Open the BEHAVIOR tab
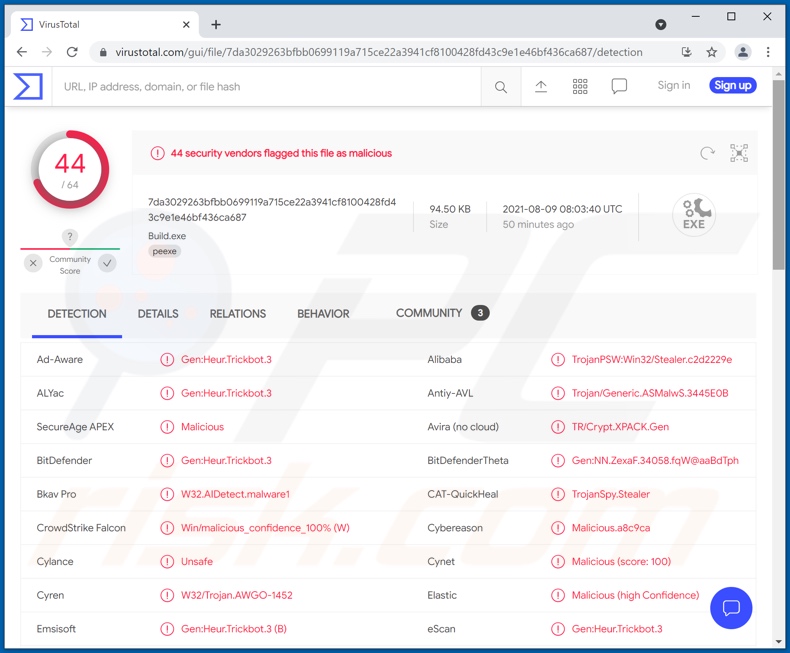790x653 pixels. (x=323, y=314)
